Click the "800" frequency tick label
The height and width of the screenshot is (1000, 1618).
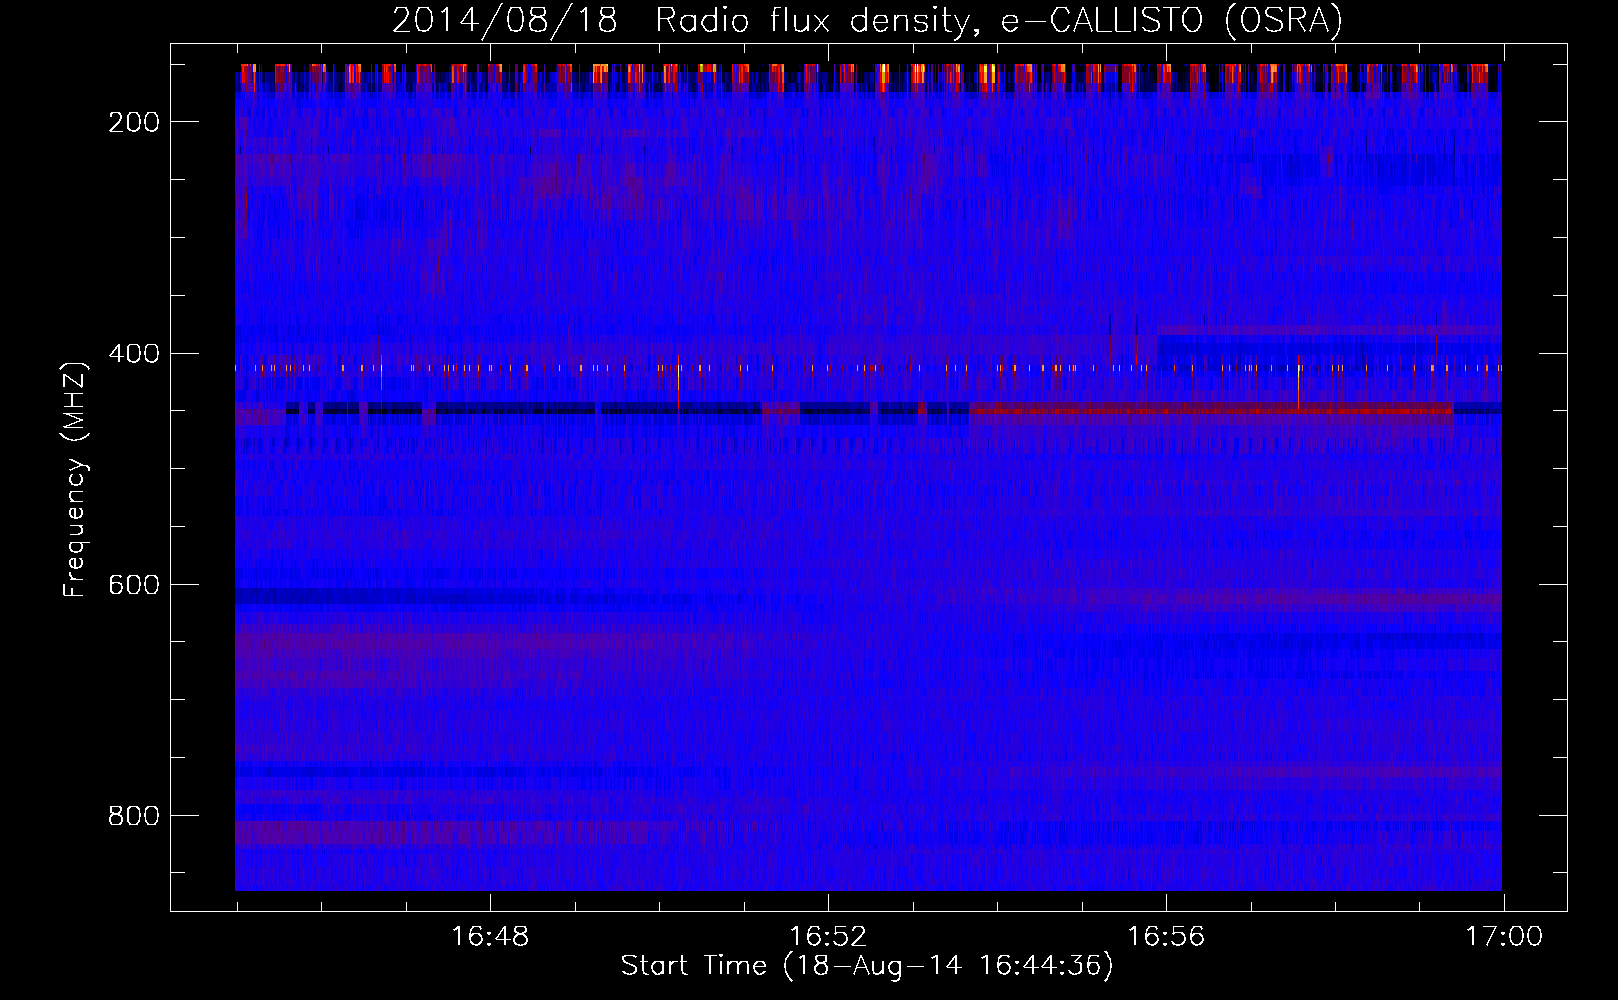[133, 816]
